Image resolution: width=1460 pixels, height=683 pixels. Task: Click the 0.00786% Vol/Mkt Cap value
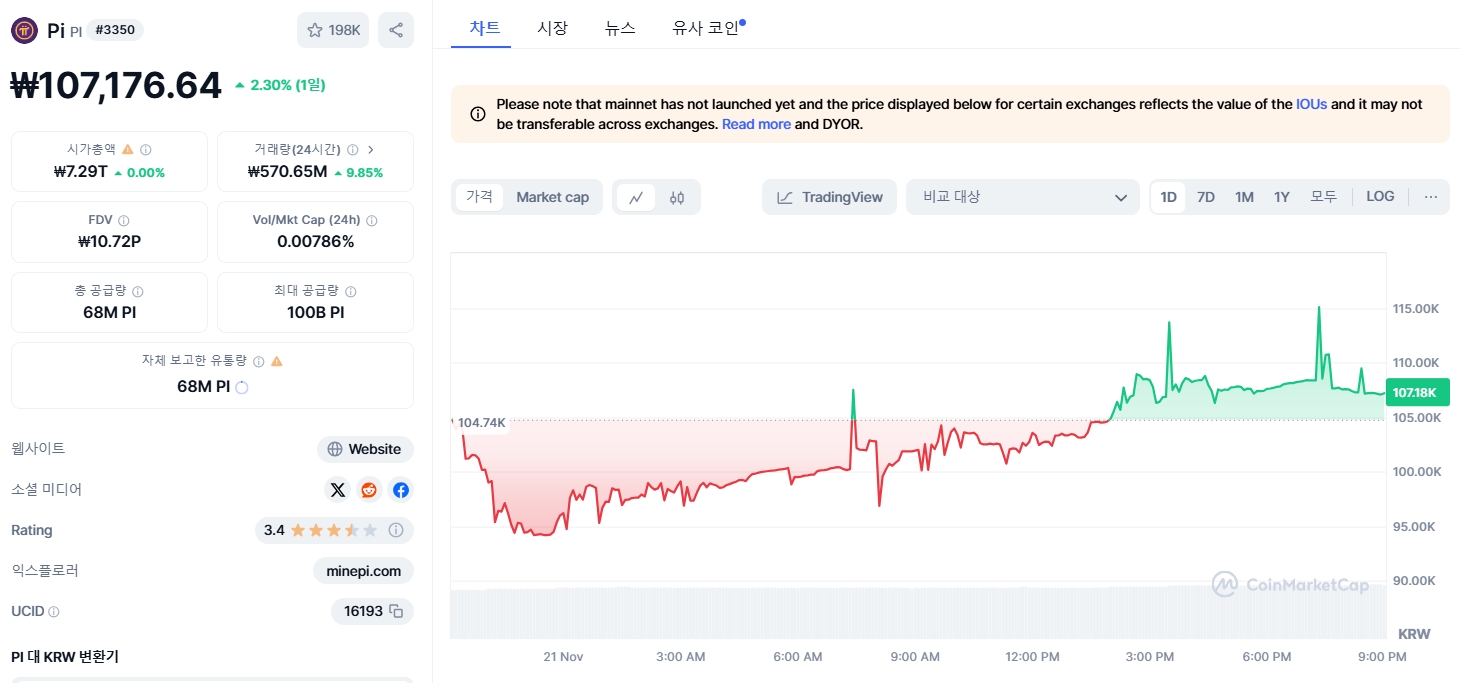(x=315, y=242)
